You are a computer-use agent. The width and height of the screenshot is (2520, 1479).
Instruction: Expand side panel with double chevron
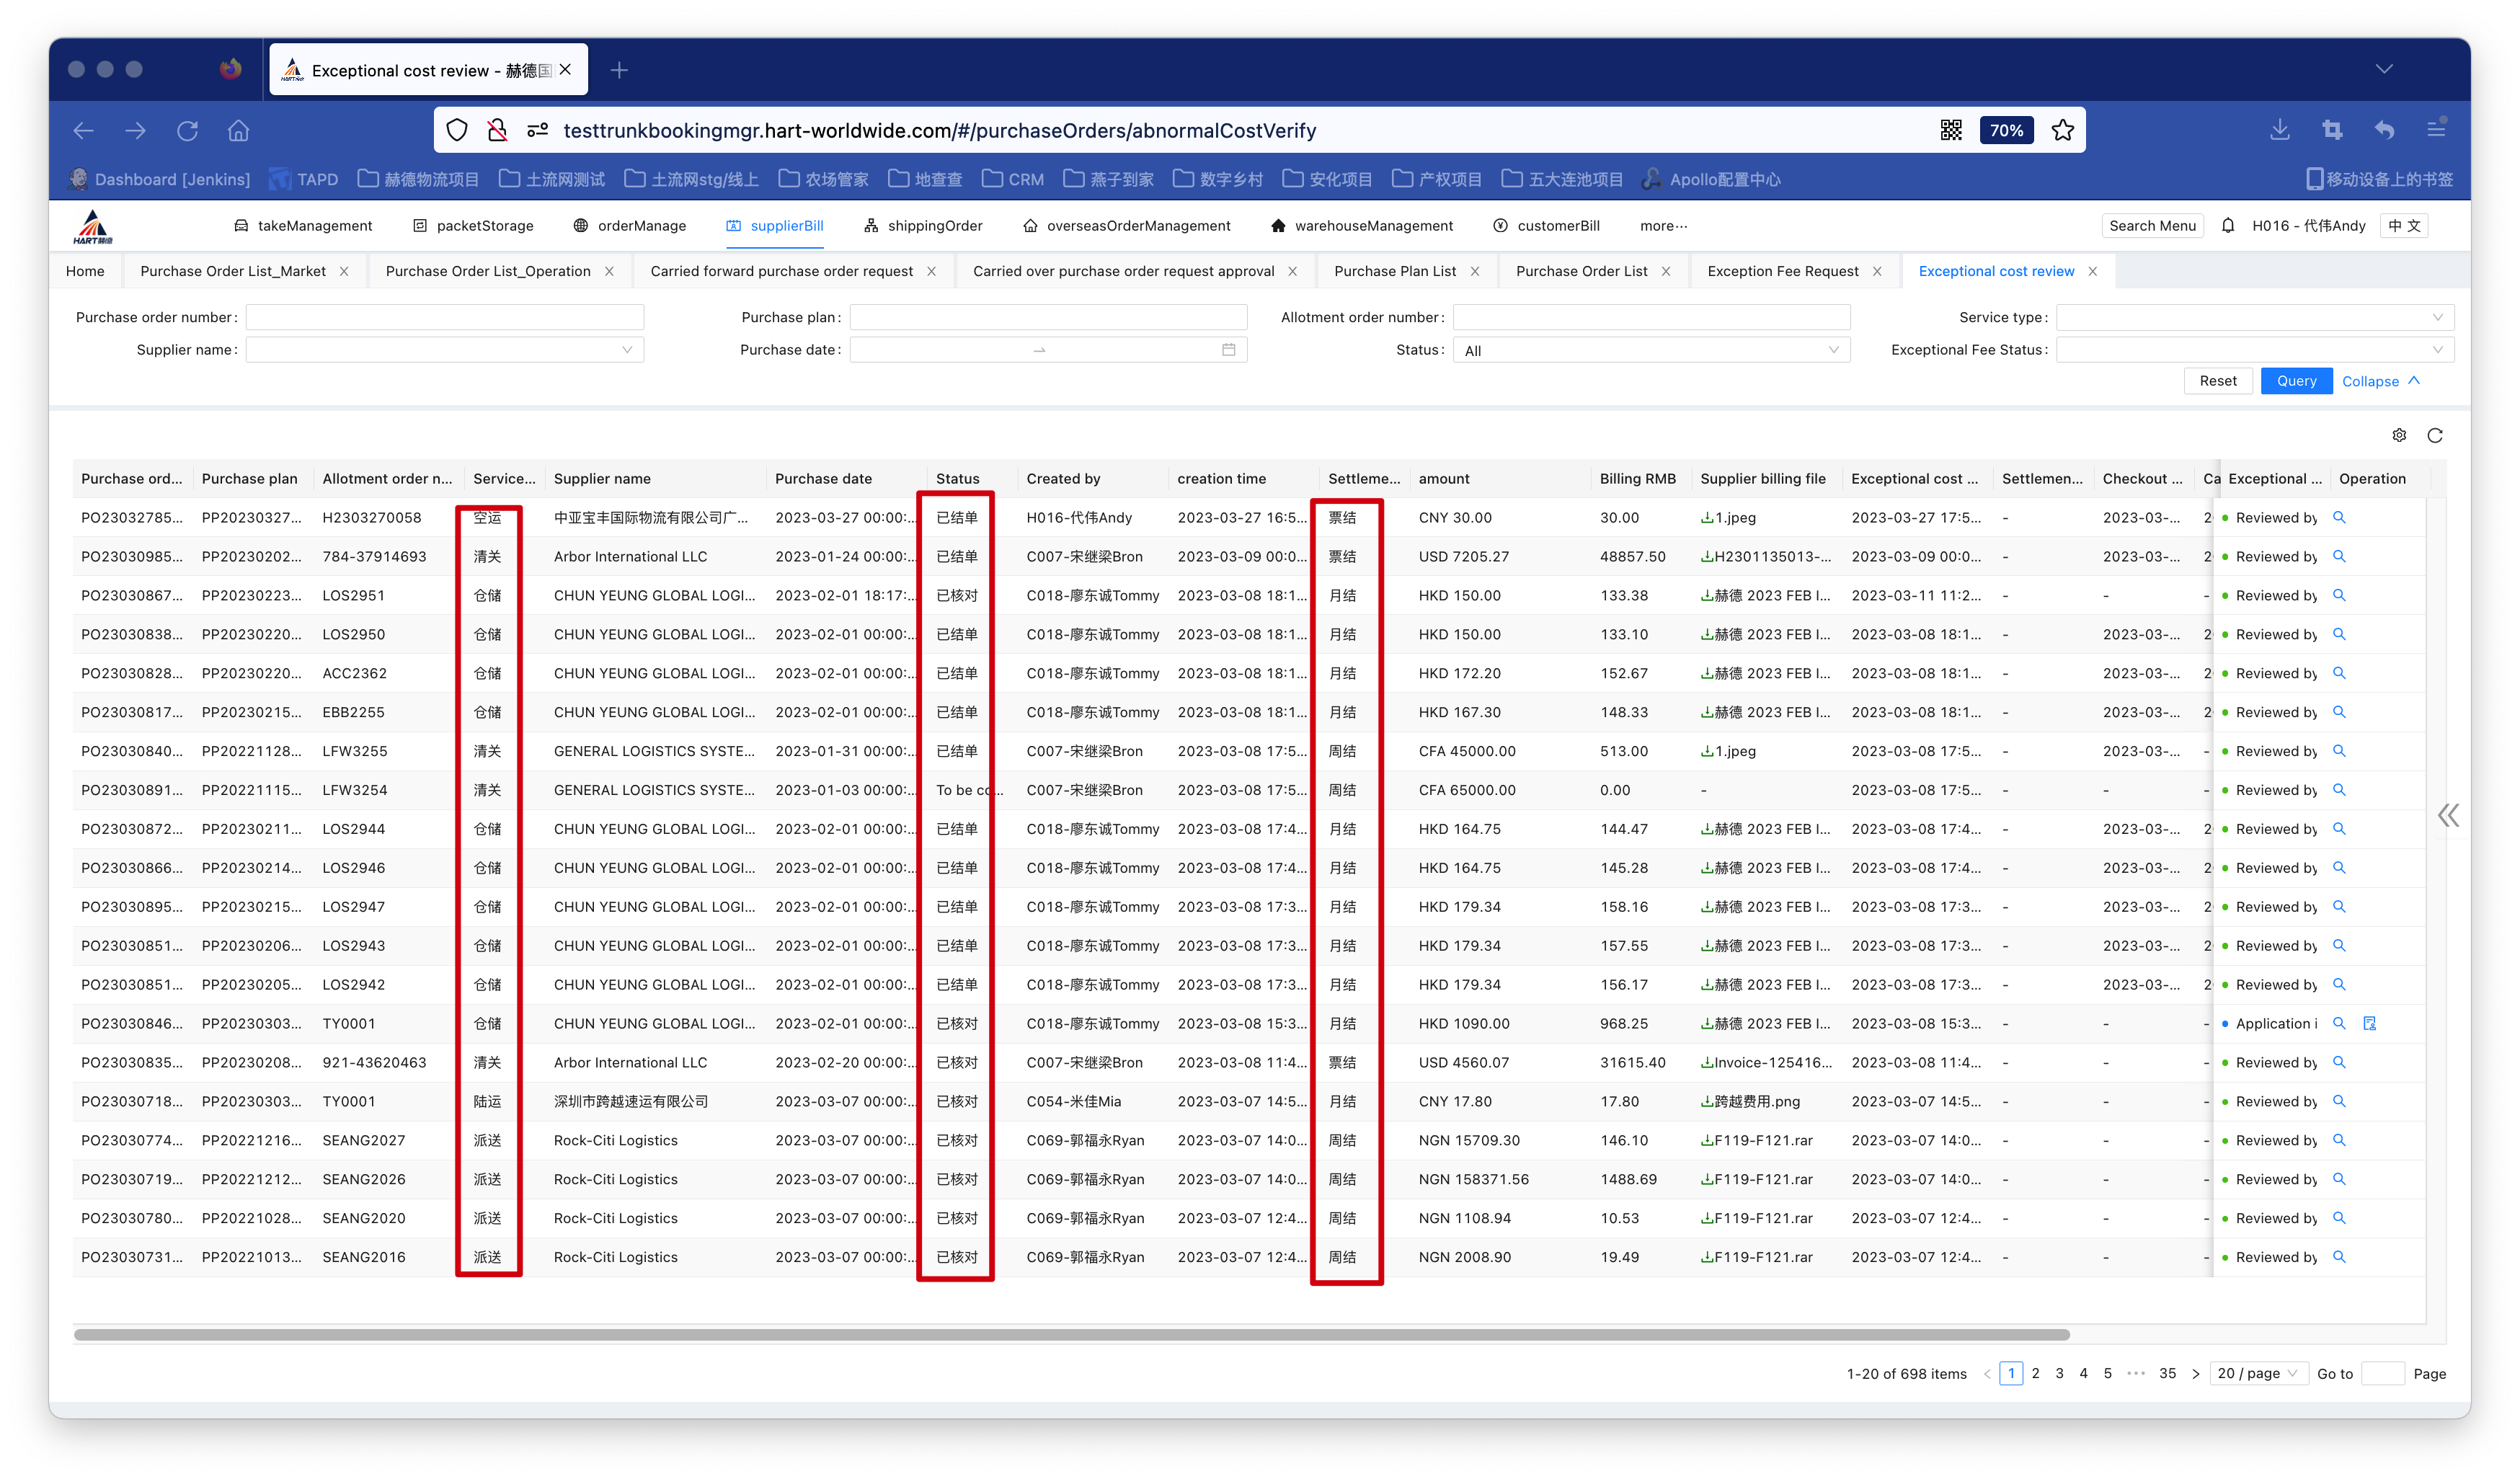2448,816
